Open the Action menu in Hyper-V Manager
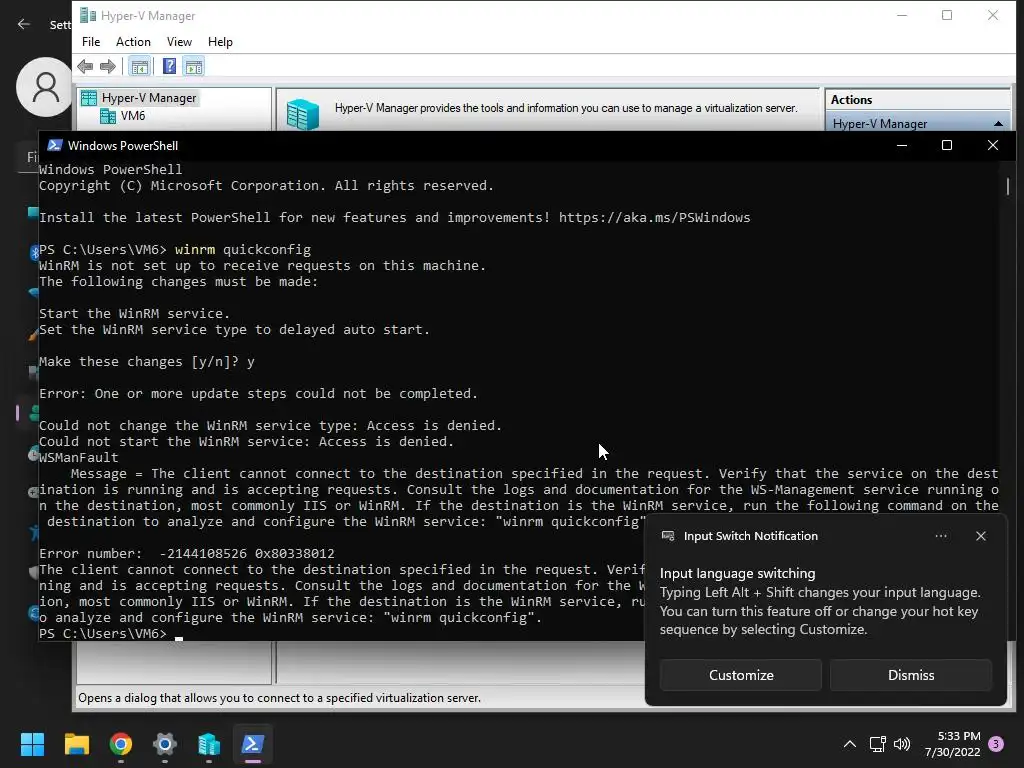The width and height of the screenshot is (1024, 768). [x=133, y=42]
